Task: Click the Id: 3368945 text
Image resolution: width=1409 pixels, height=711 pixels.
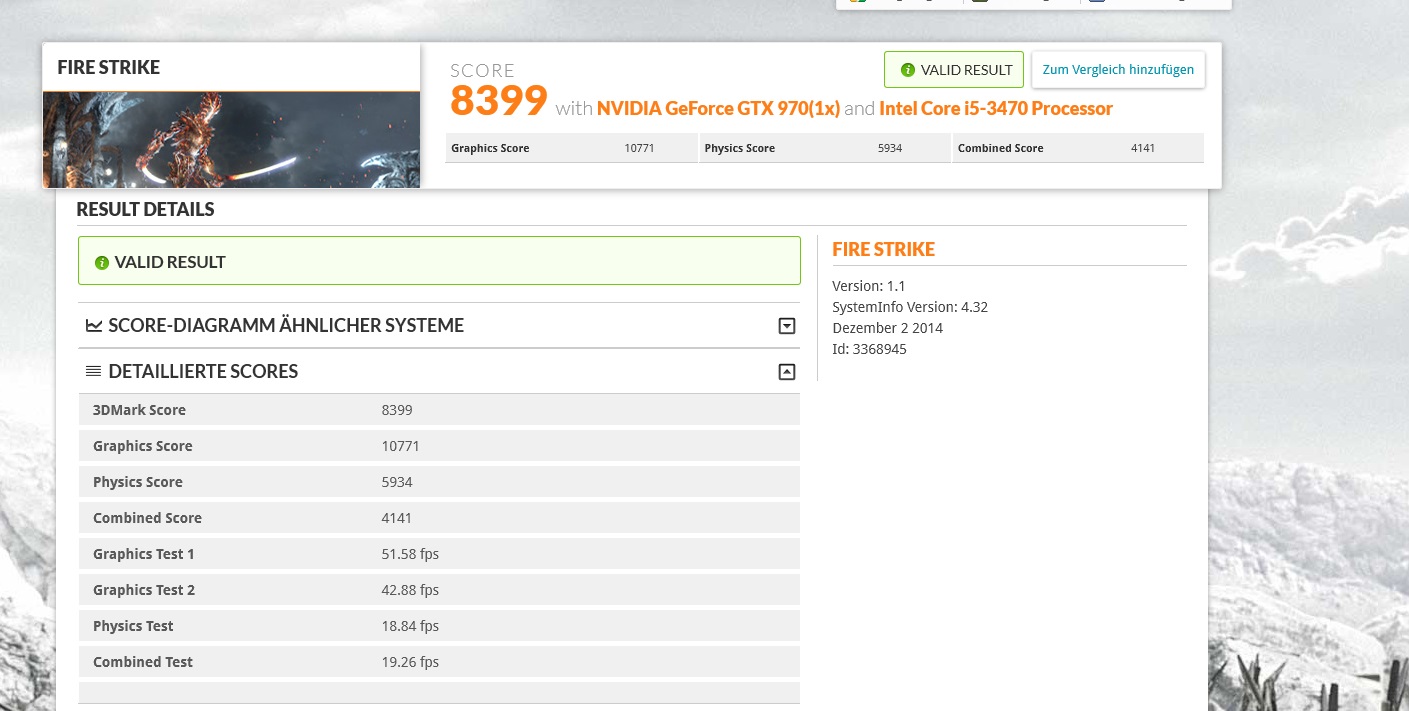Action: click(x=870, y=349)
